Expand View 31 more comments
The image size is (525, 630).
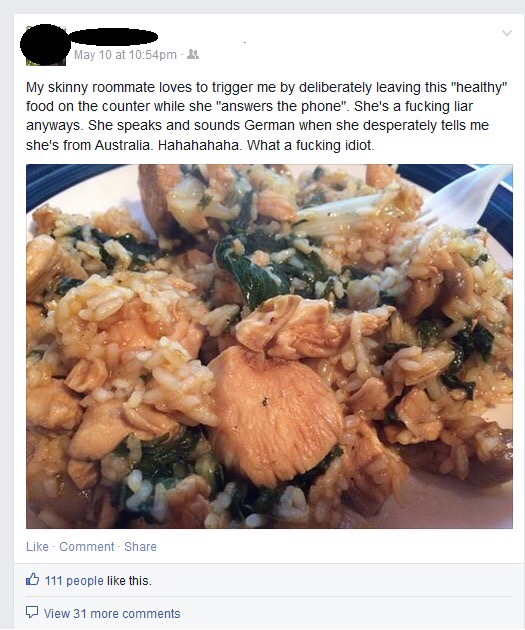click(112, 614)
